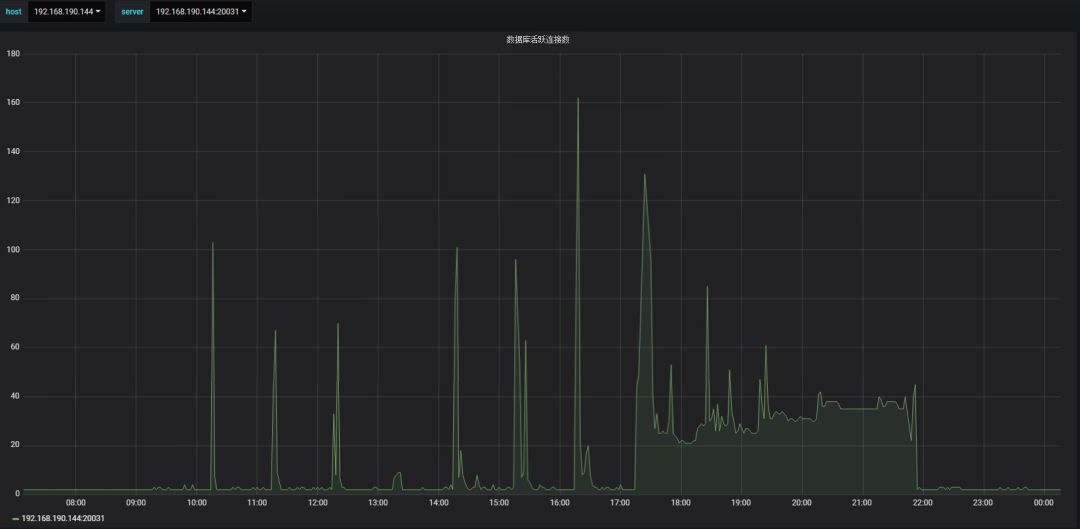Screen dimensions: 1080x529
Task: Click the green legend color line
Action: (x=15, y=519)
